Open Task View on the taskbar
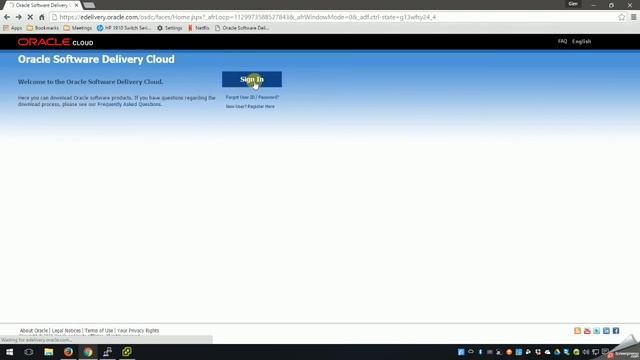The height and width of the screenshot is (360, 640). (x=29, y=352)
